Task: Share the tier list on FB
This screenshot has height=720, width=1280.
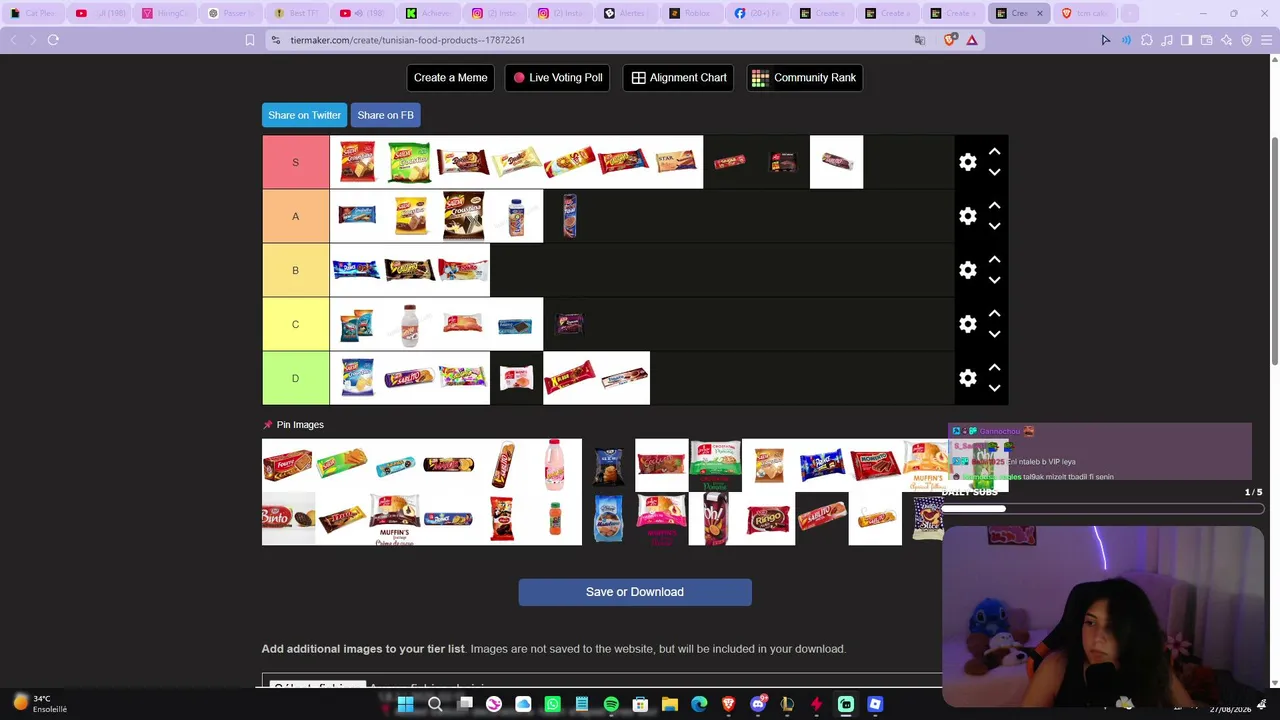Action: [385, 115]
